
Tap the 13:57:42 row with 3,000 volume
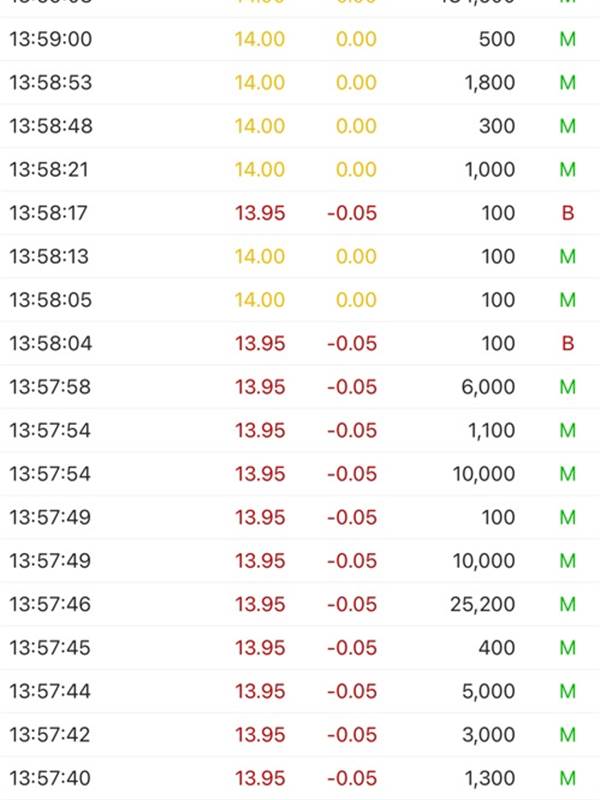tap(300, 735)
